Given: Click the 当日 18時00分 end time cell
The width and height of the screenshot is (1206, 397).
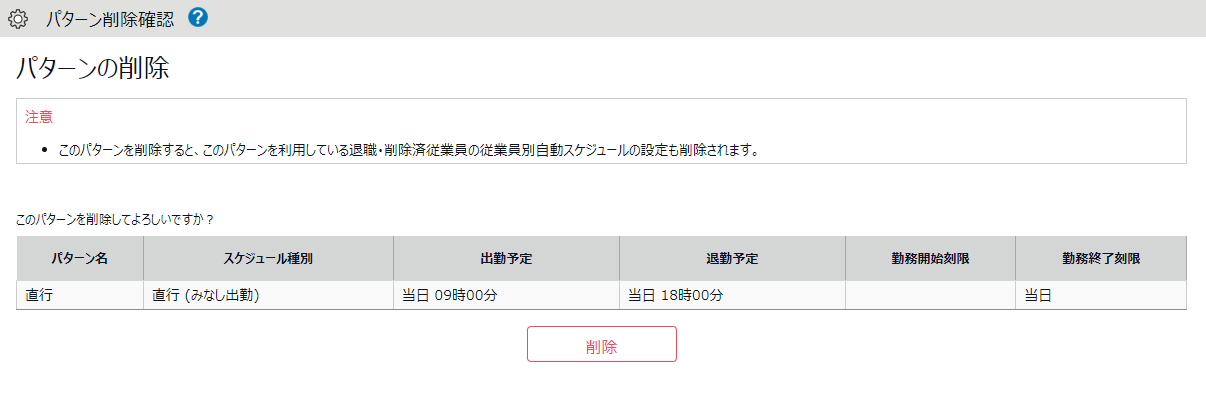Looking at the screenshot, I should pyautogui.click(x=732, y=295).
